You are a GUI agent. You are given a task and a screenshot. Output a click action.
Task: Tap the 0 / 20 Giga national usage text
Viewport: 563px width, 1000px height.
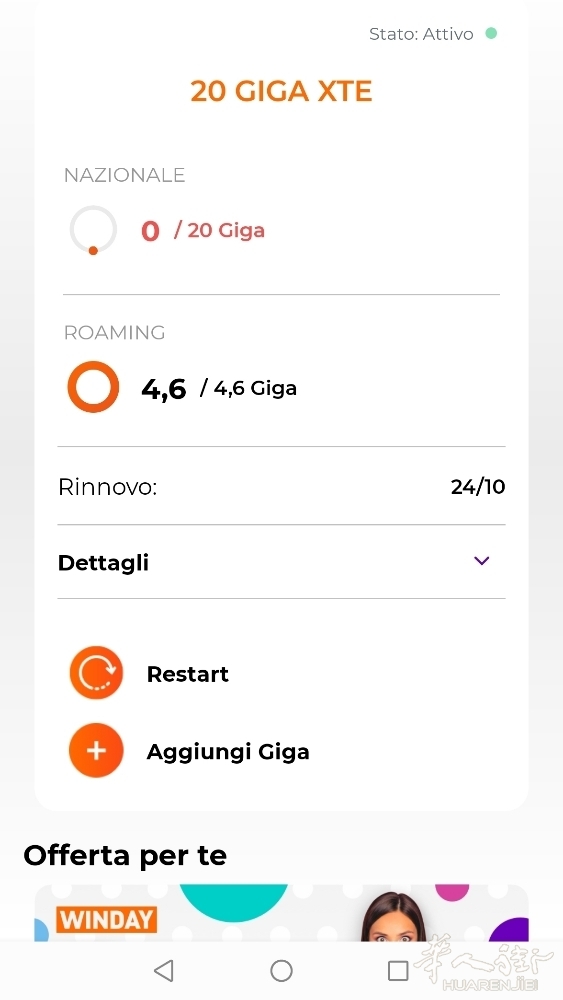pyautogui.click(x=203, y=230)
